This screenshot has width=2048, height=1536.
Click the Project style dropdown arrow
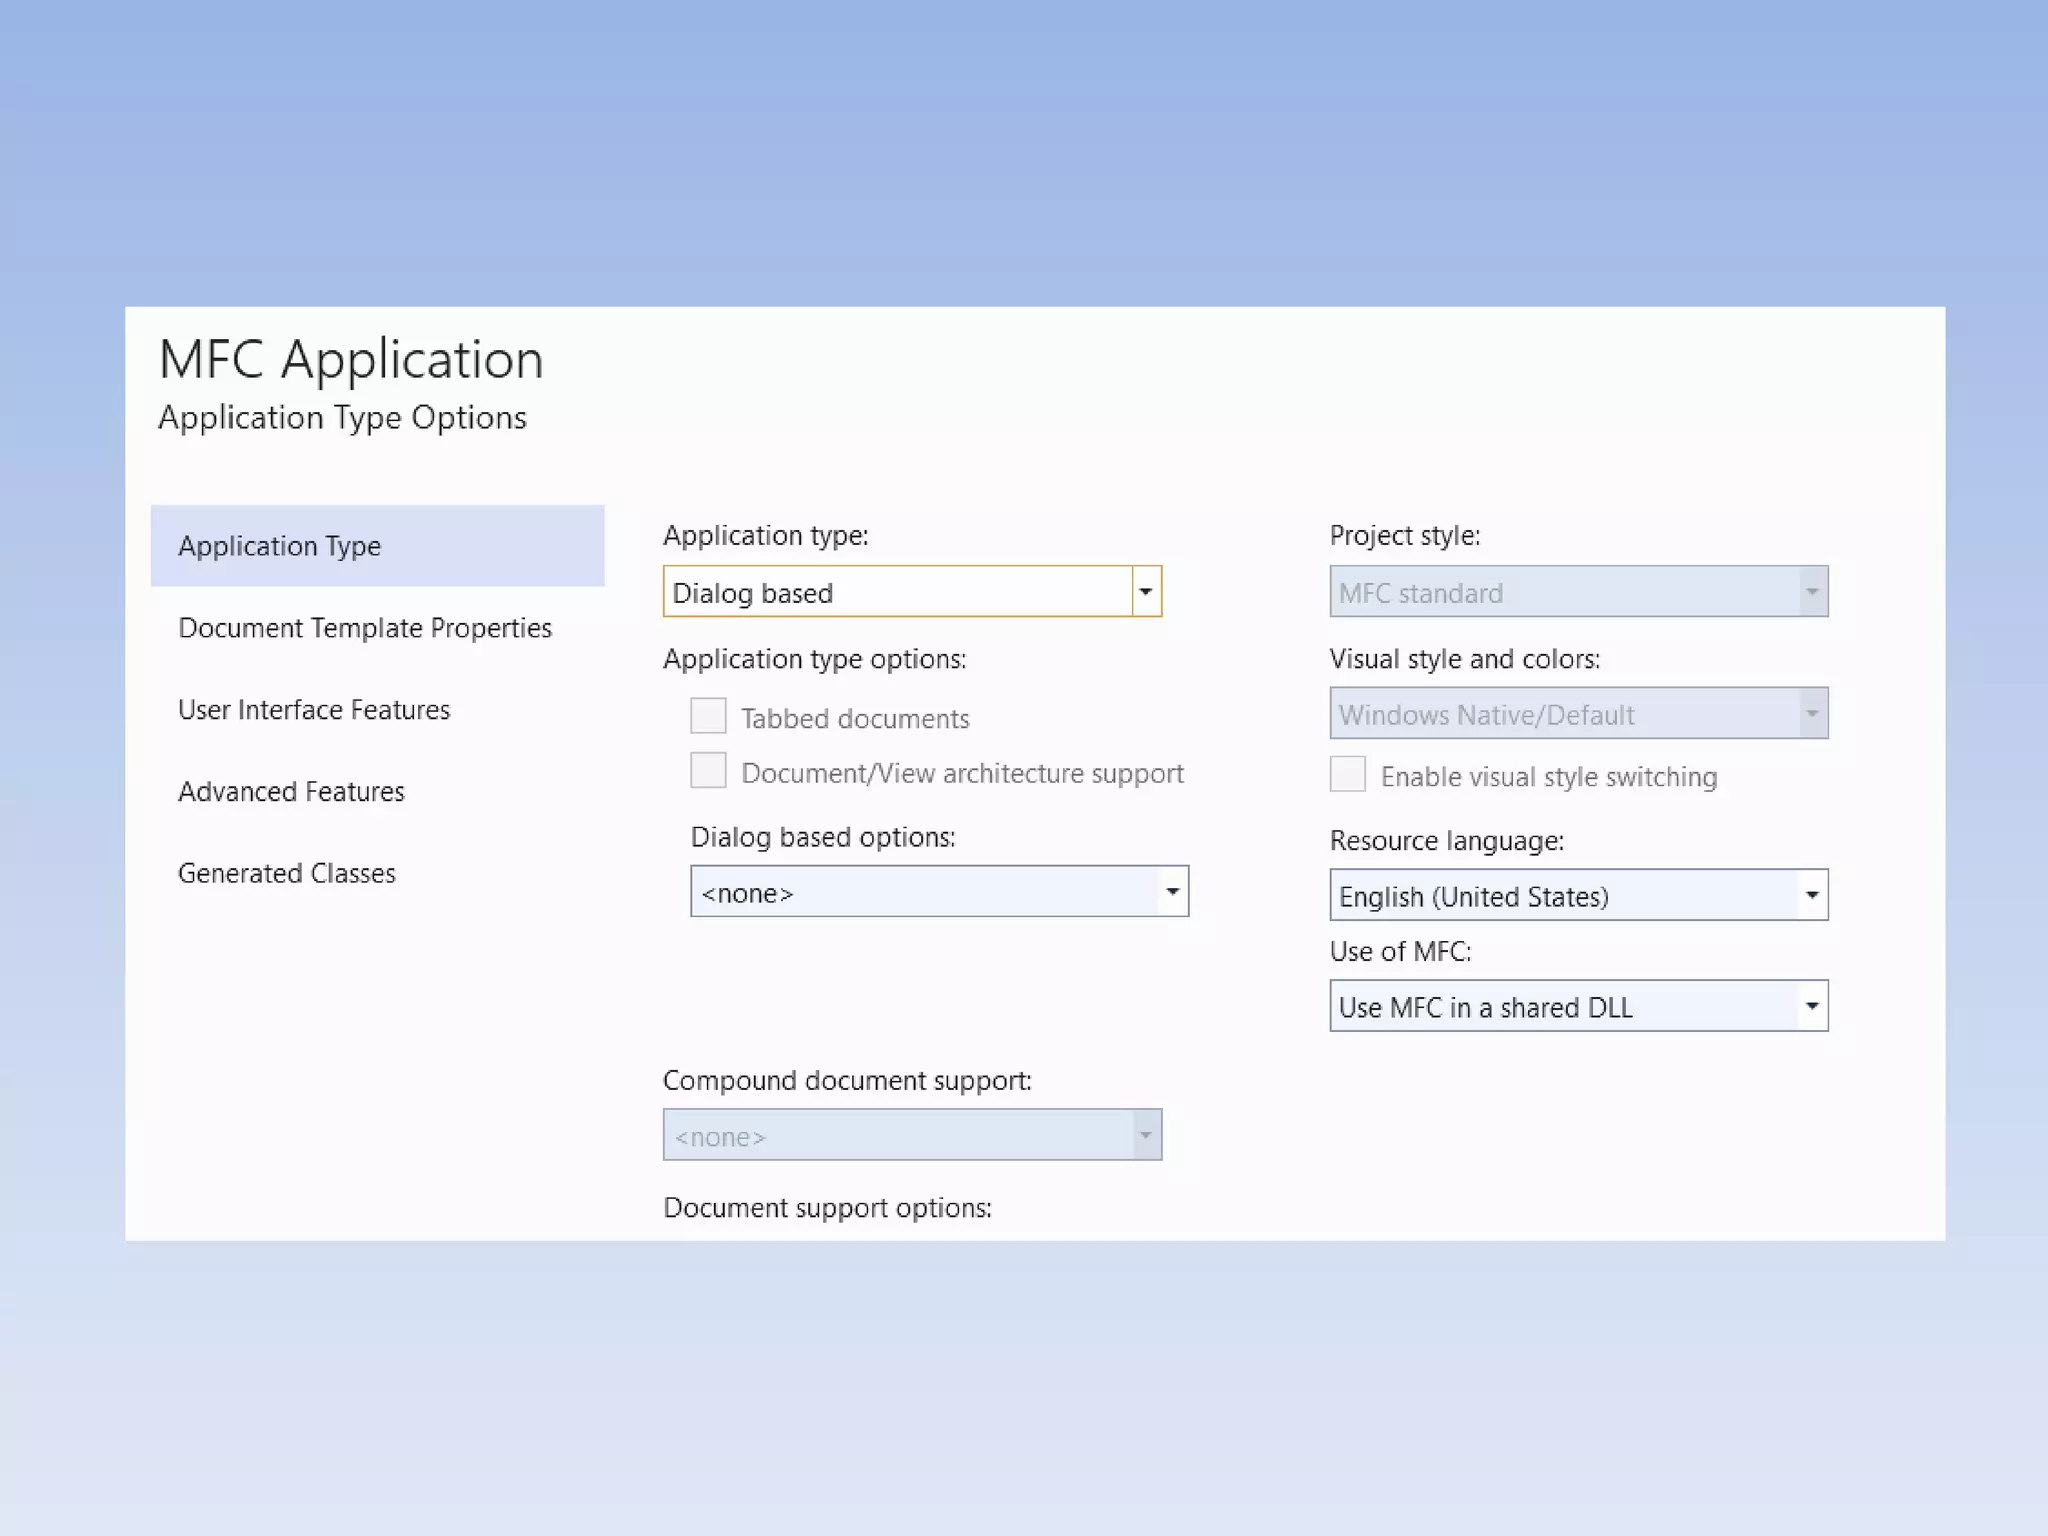click(1811, 592)
